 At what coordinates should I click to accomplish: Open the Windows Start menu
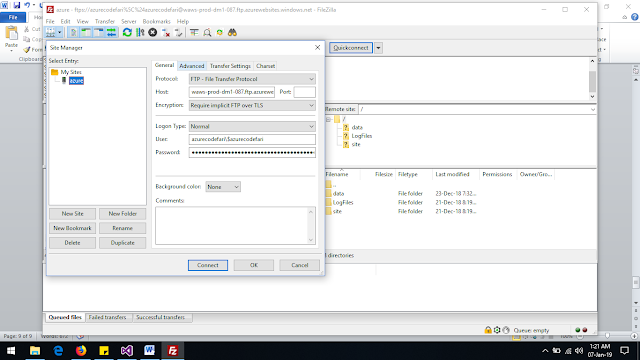tap(11, 351)
